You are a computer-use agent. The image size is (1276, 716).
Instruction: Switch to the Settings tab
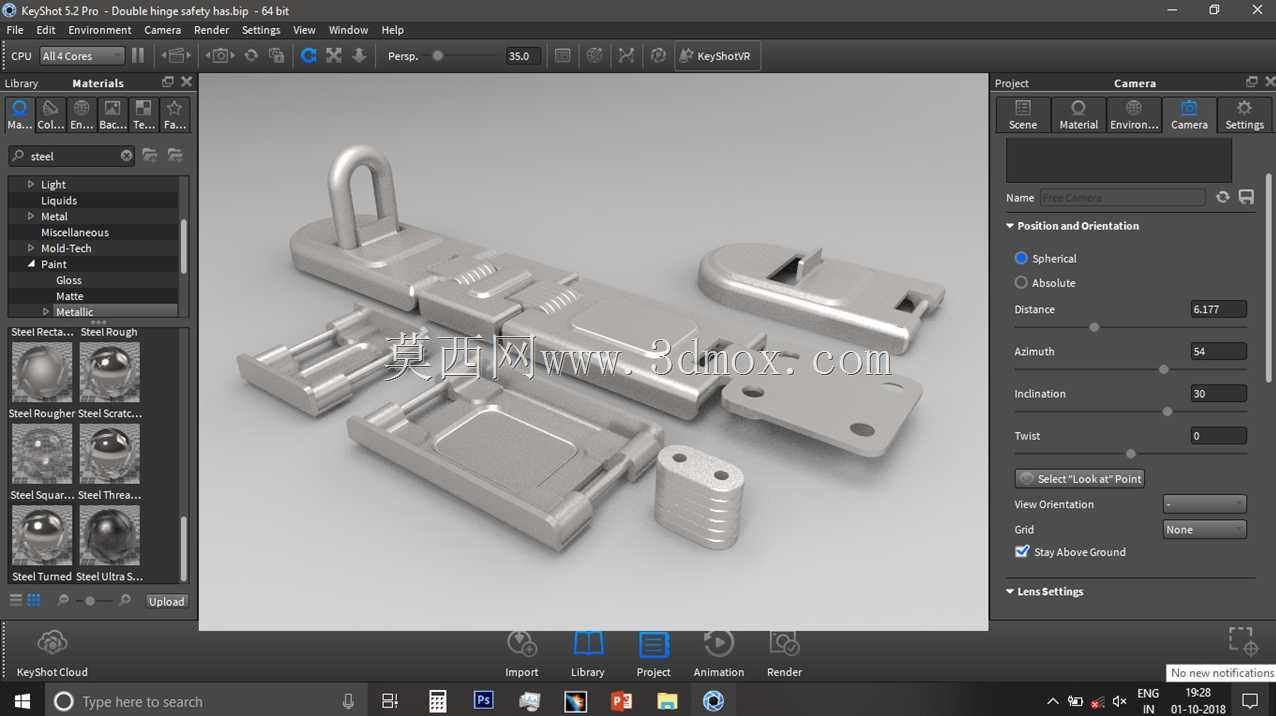click(1244, 114)
